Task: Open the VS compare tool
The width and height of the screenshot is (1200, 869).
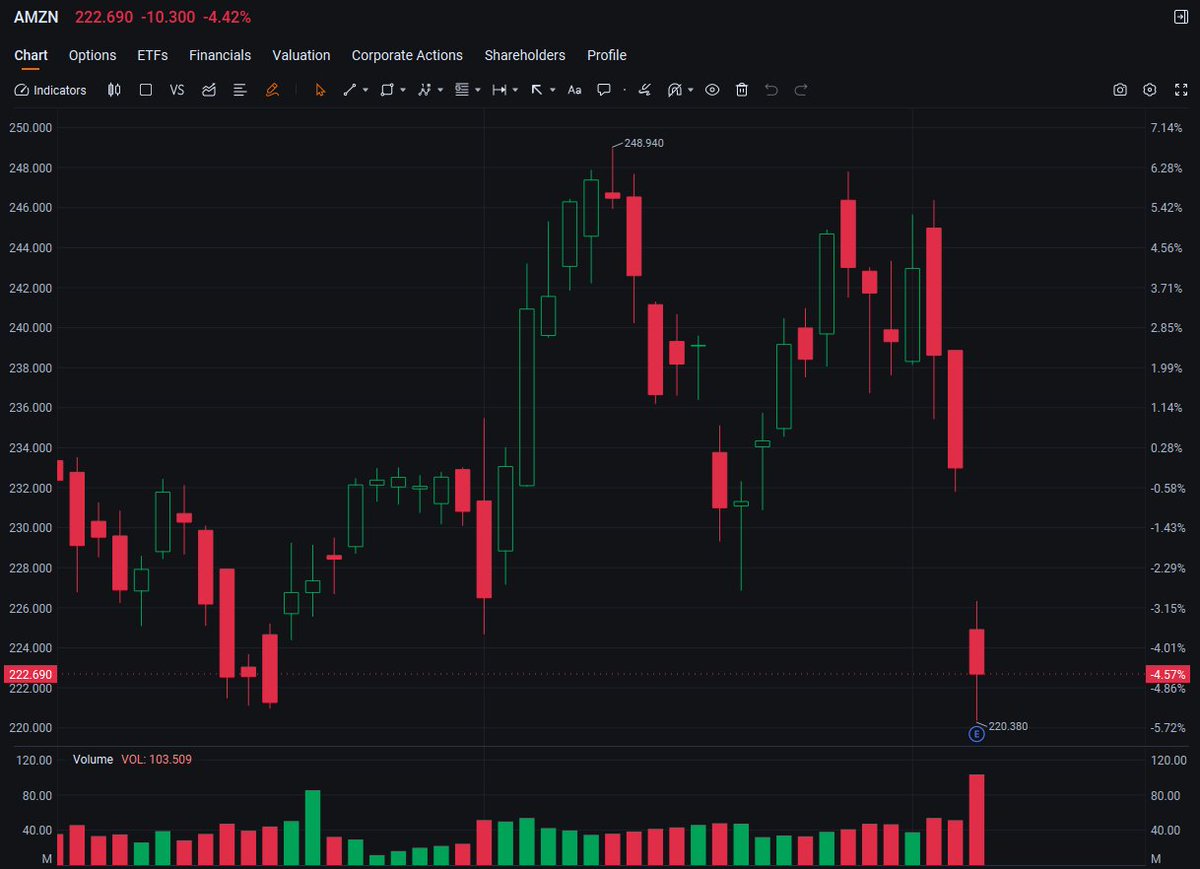Action: (177, 90)
